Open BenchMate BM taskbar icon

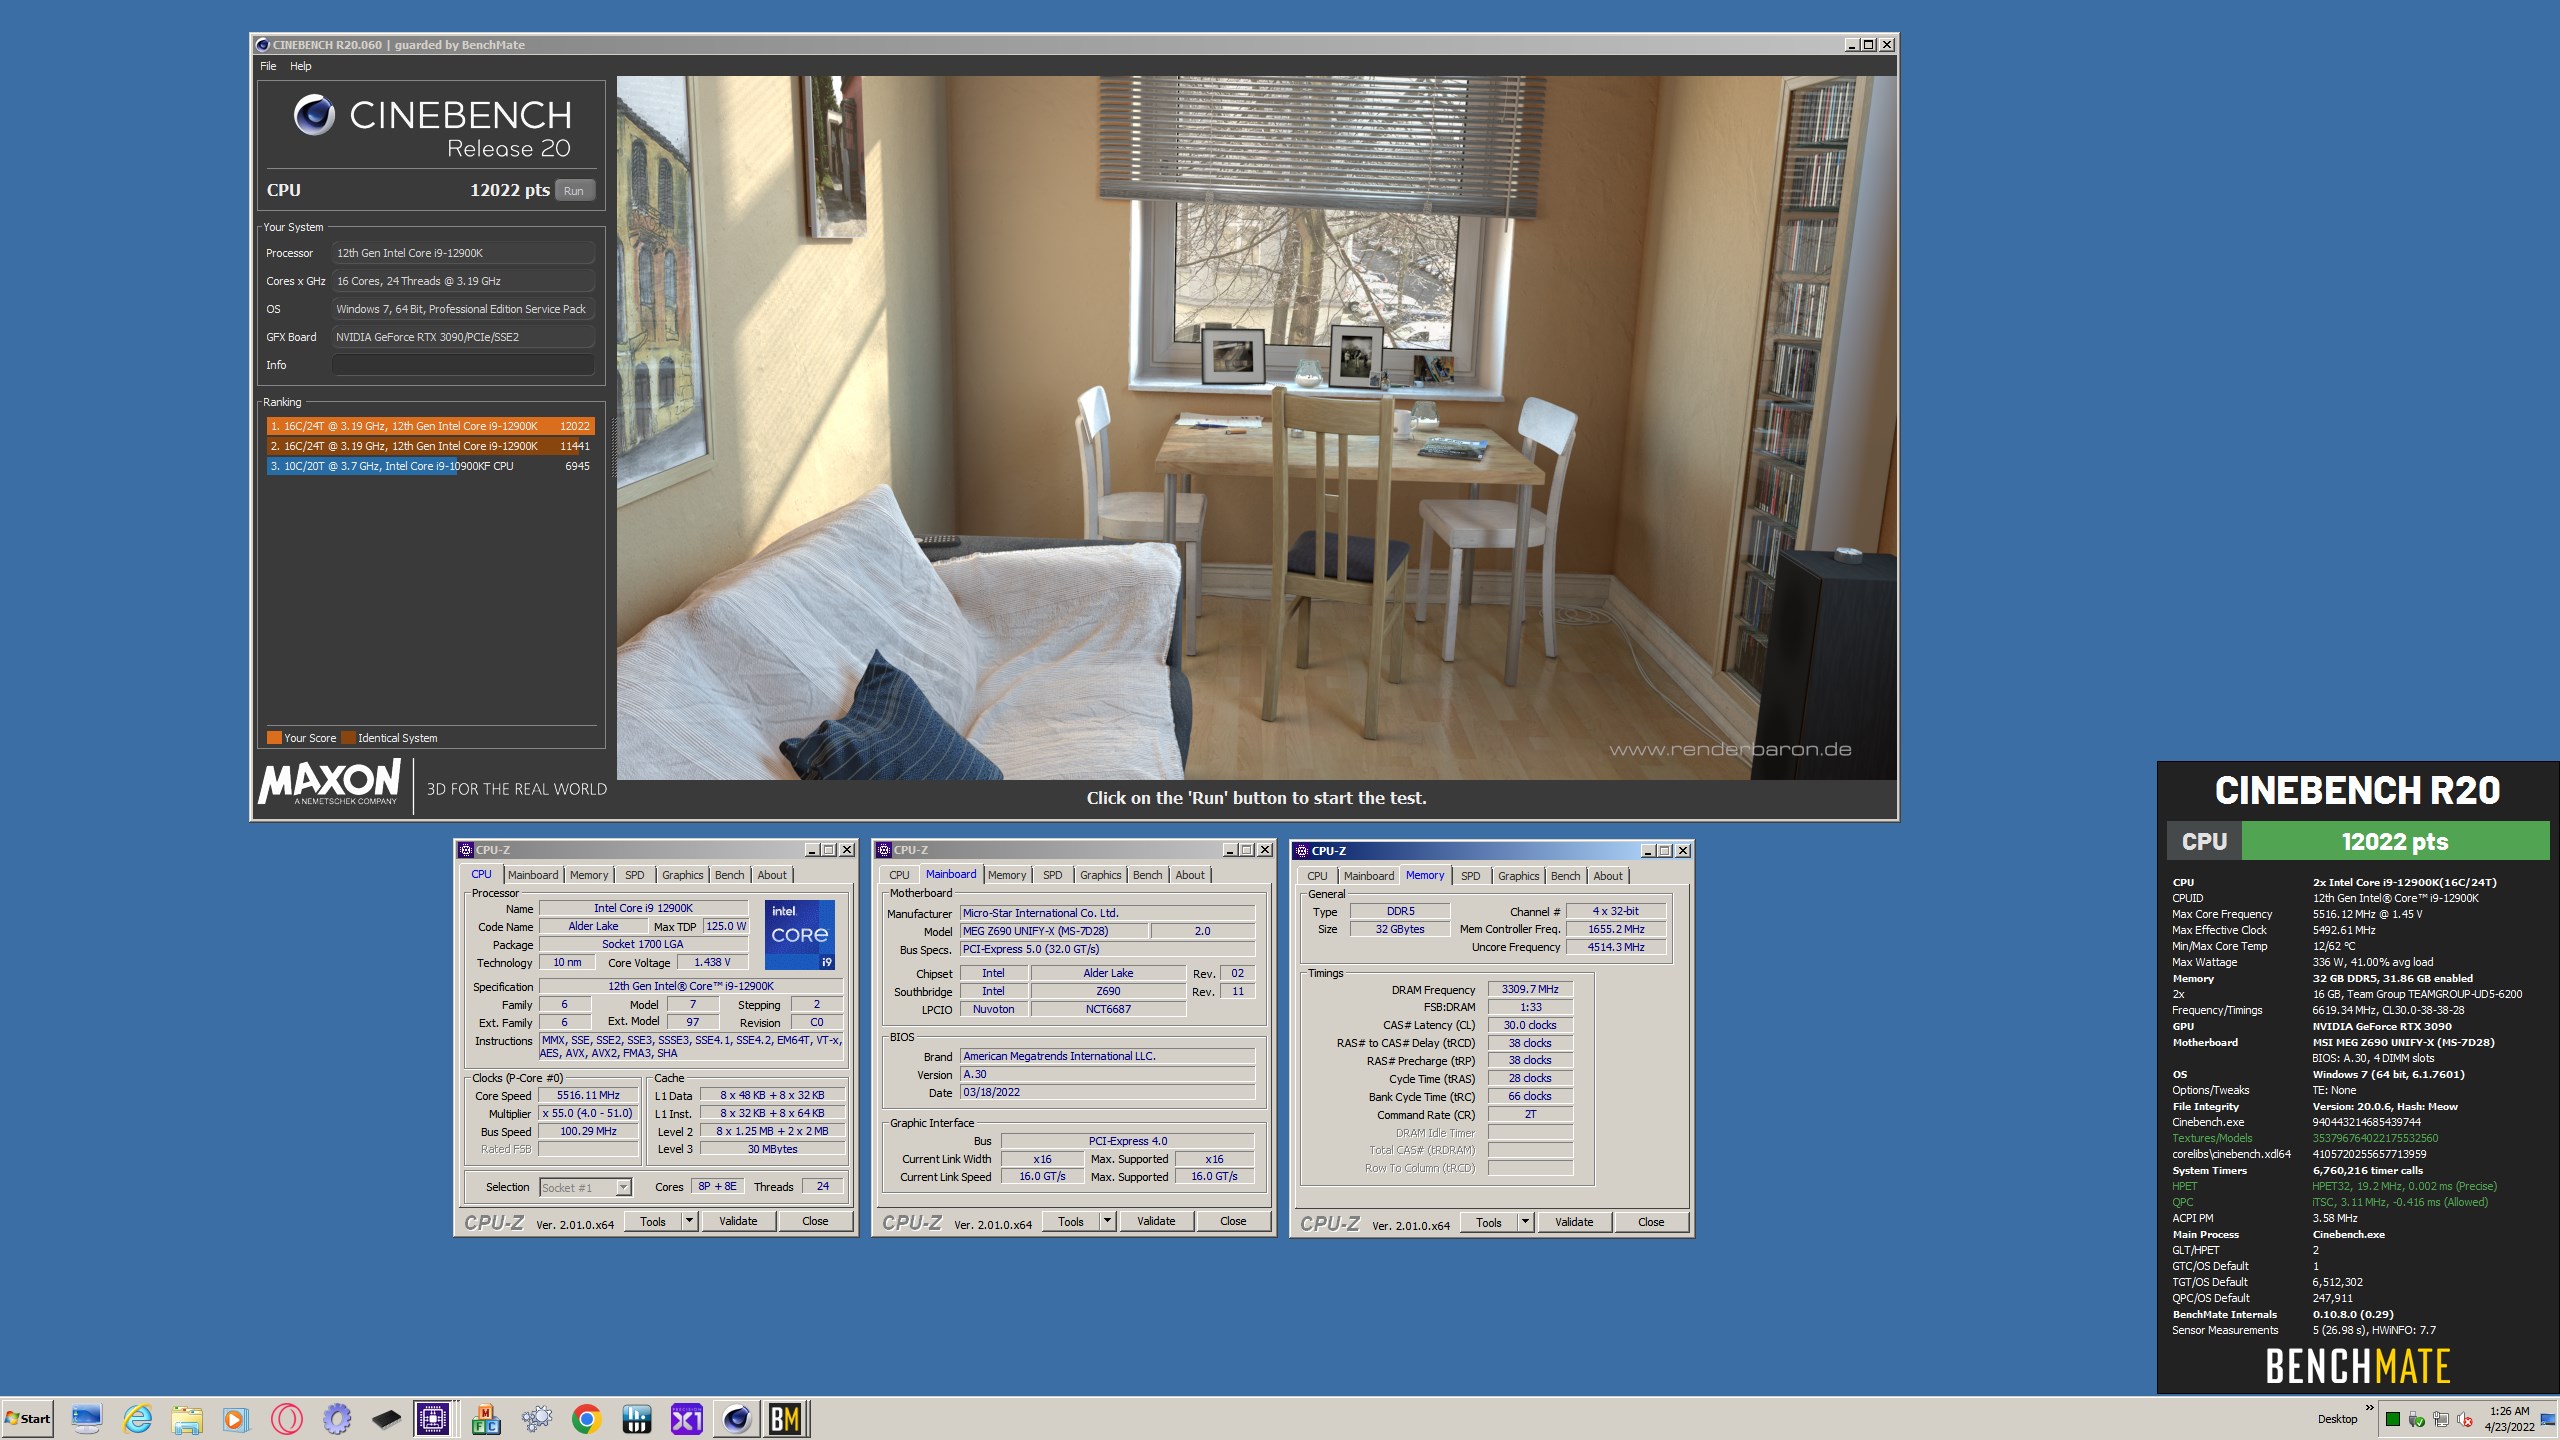pyautogui.click(x=786, y=1418)
